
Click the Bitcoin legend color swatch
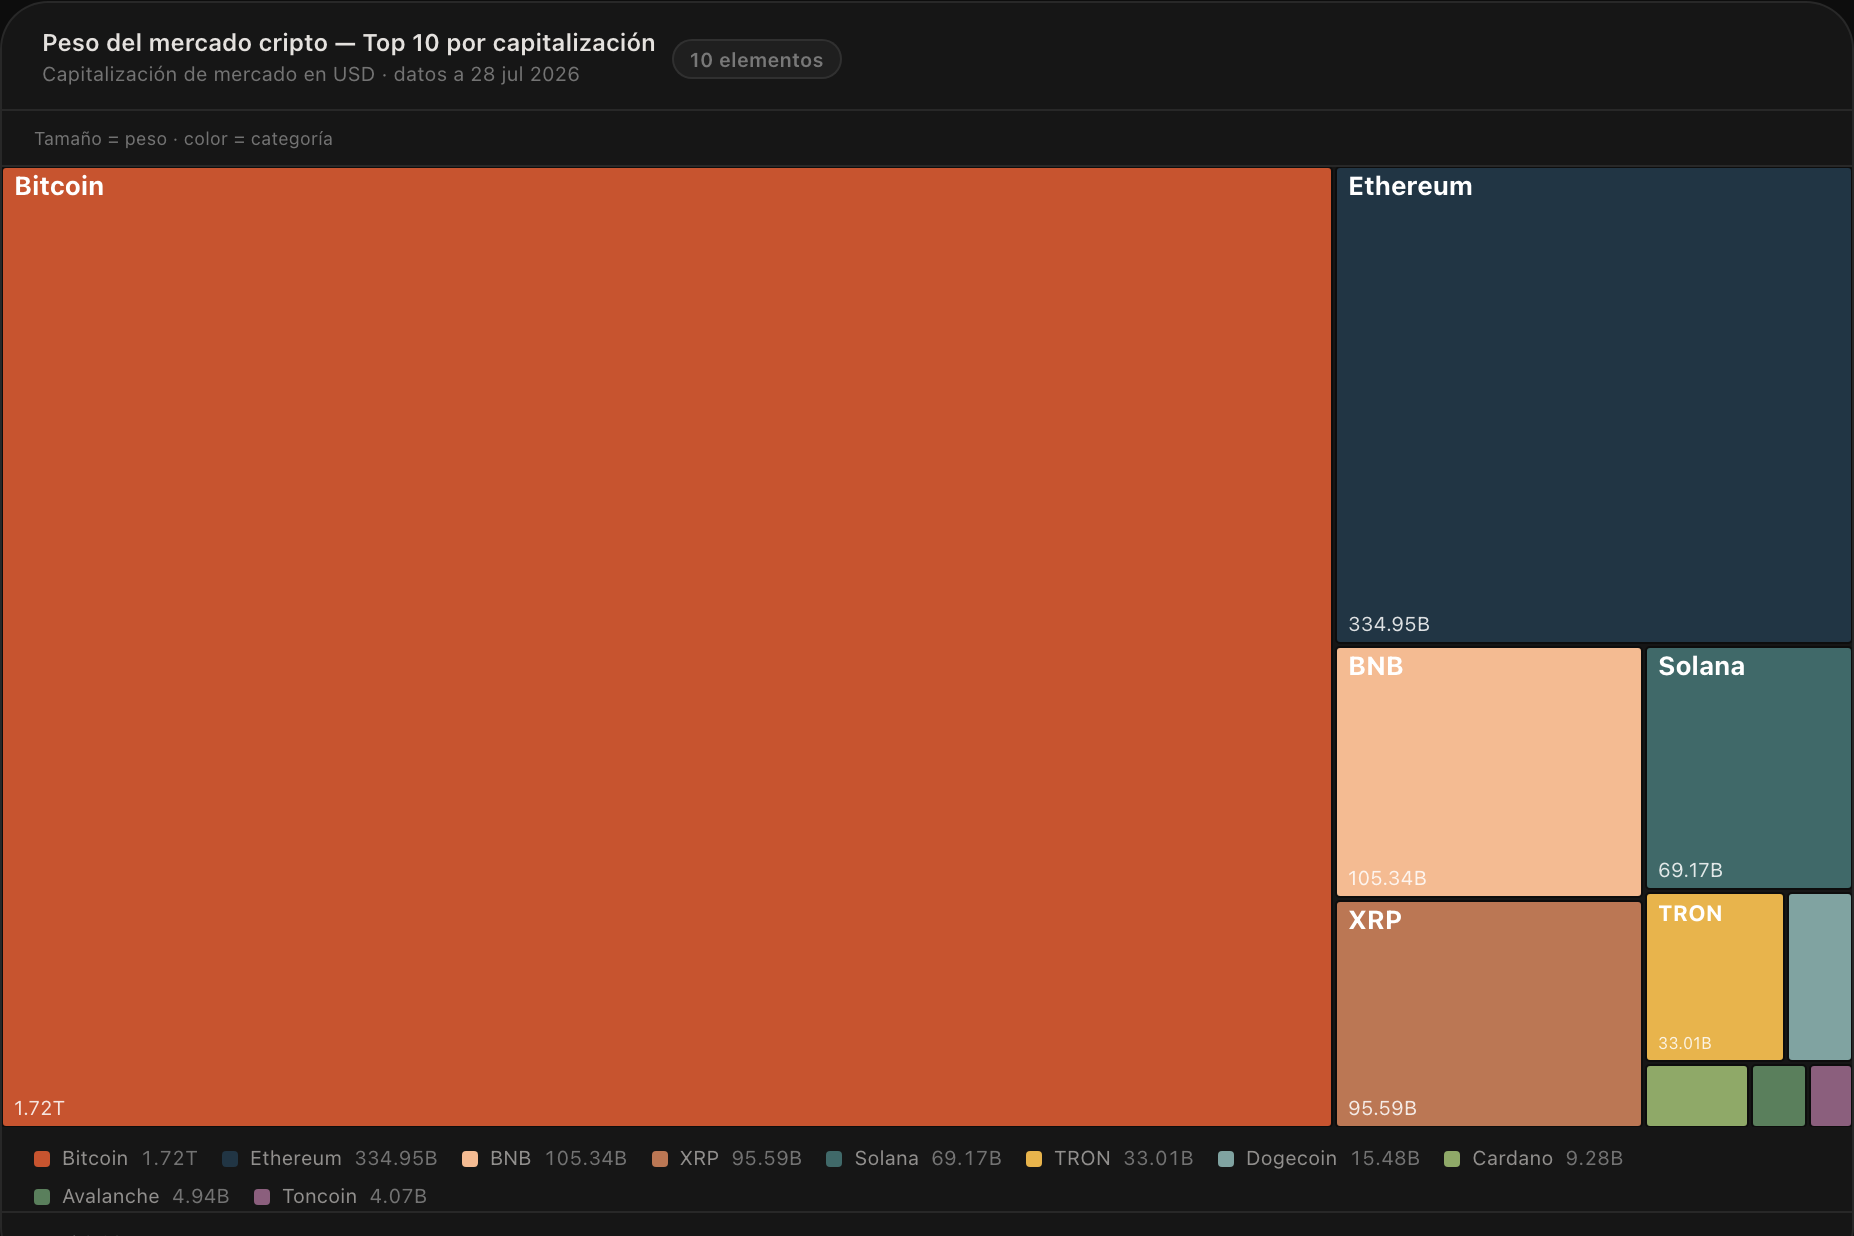(42, 1159)
